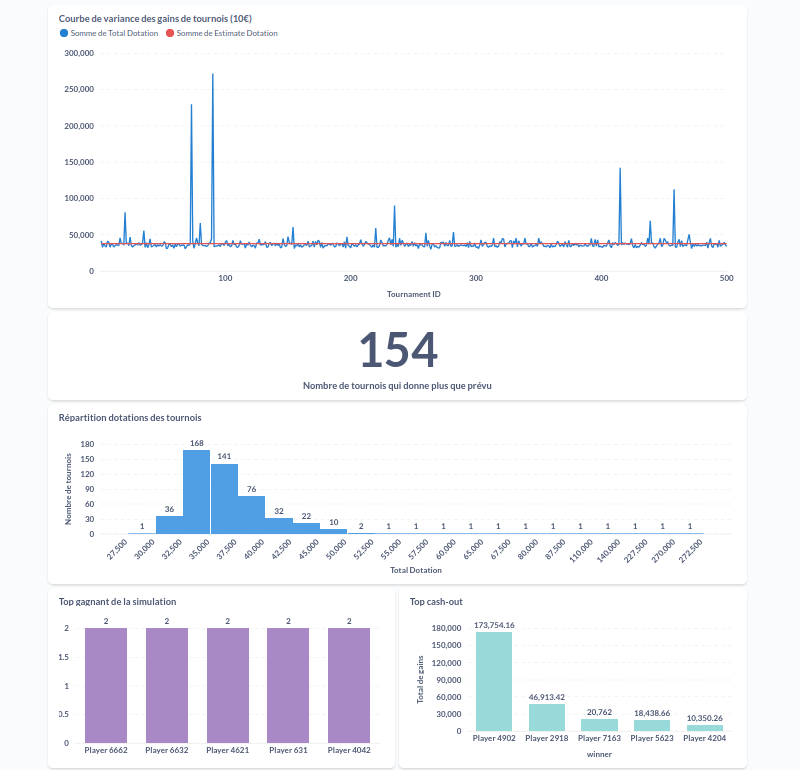
Task: Click the red legend dot for Estimate Dotation
Action: [170, 33]
